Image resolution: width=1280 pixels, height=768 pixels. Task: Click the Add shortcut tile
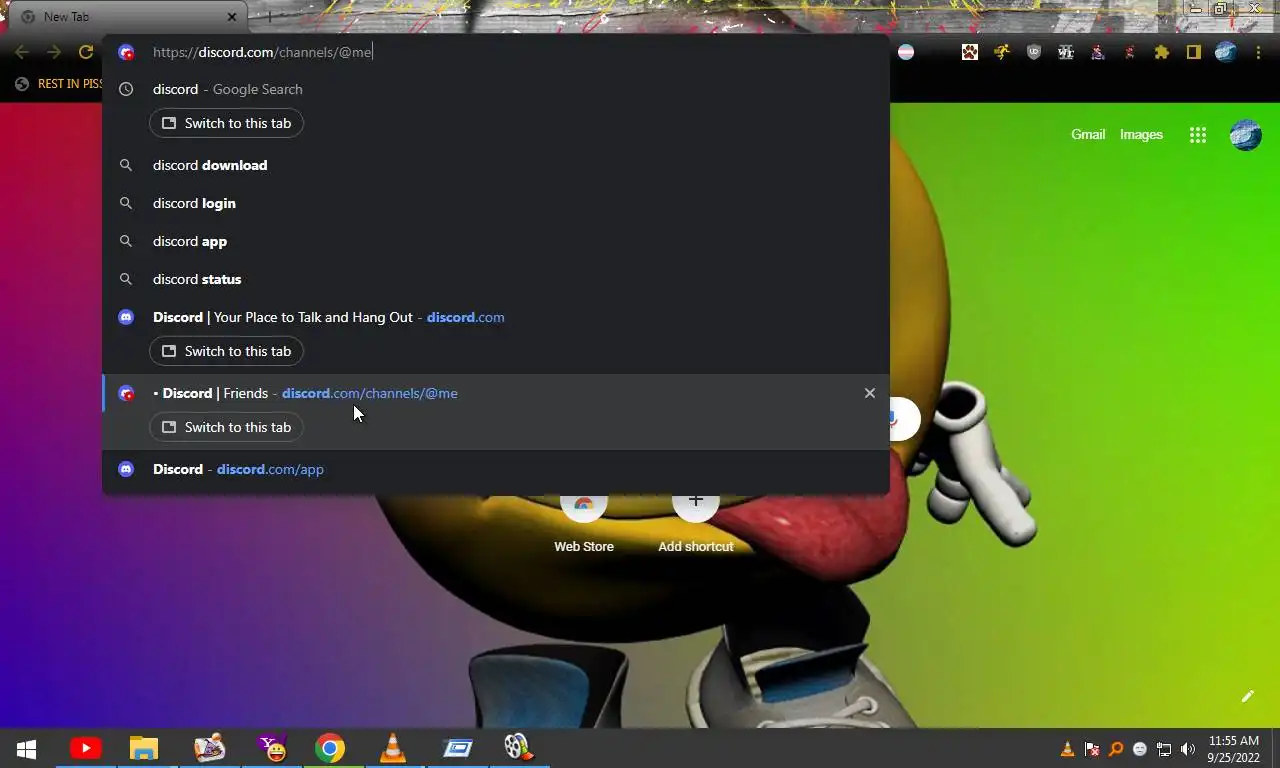pyautogui.click(x=696, y=523)
